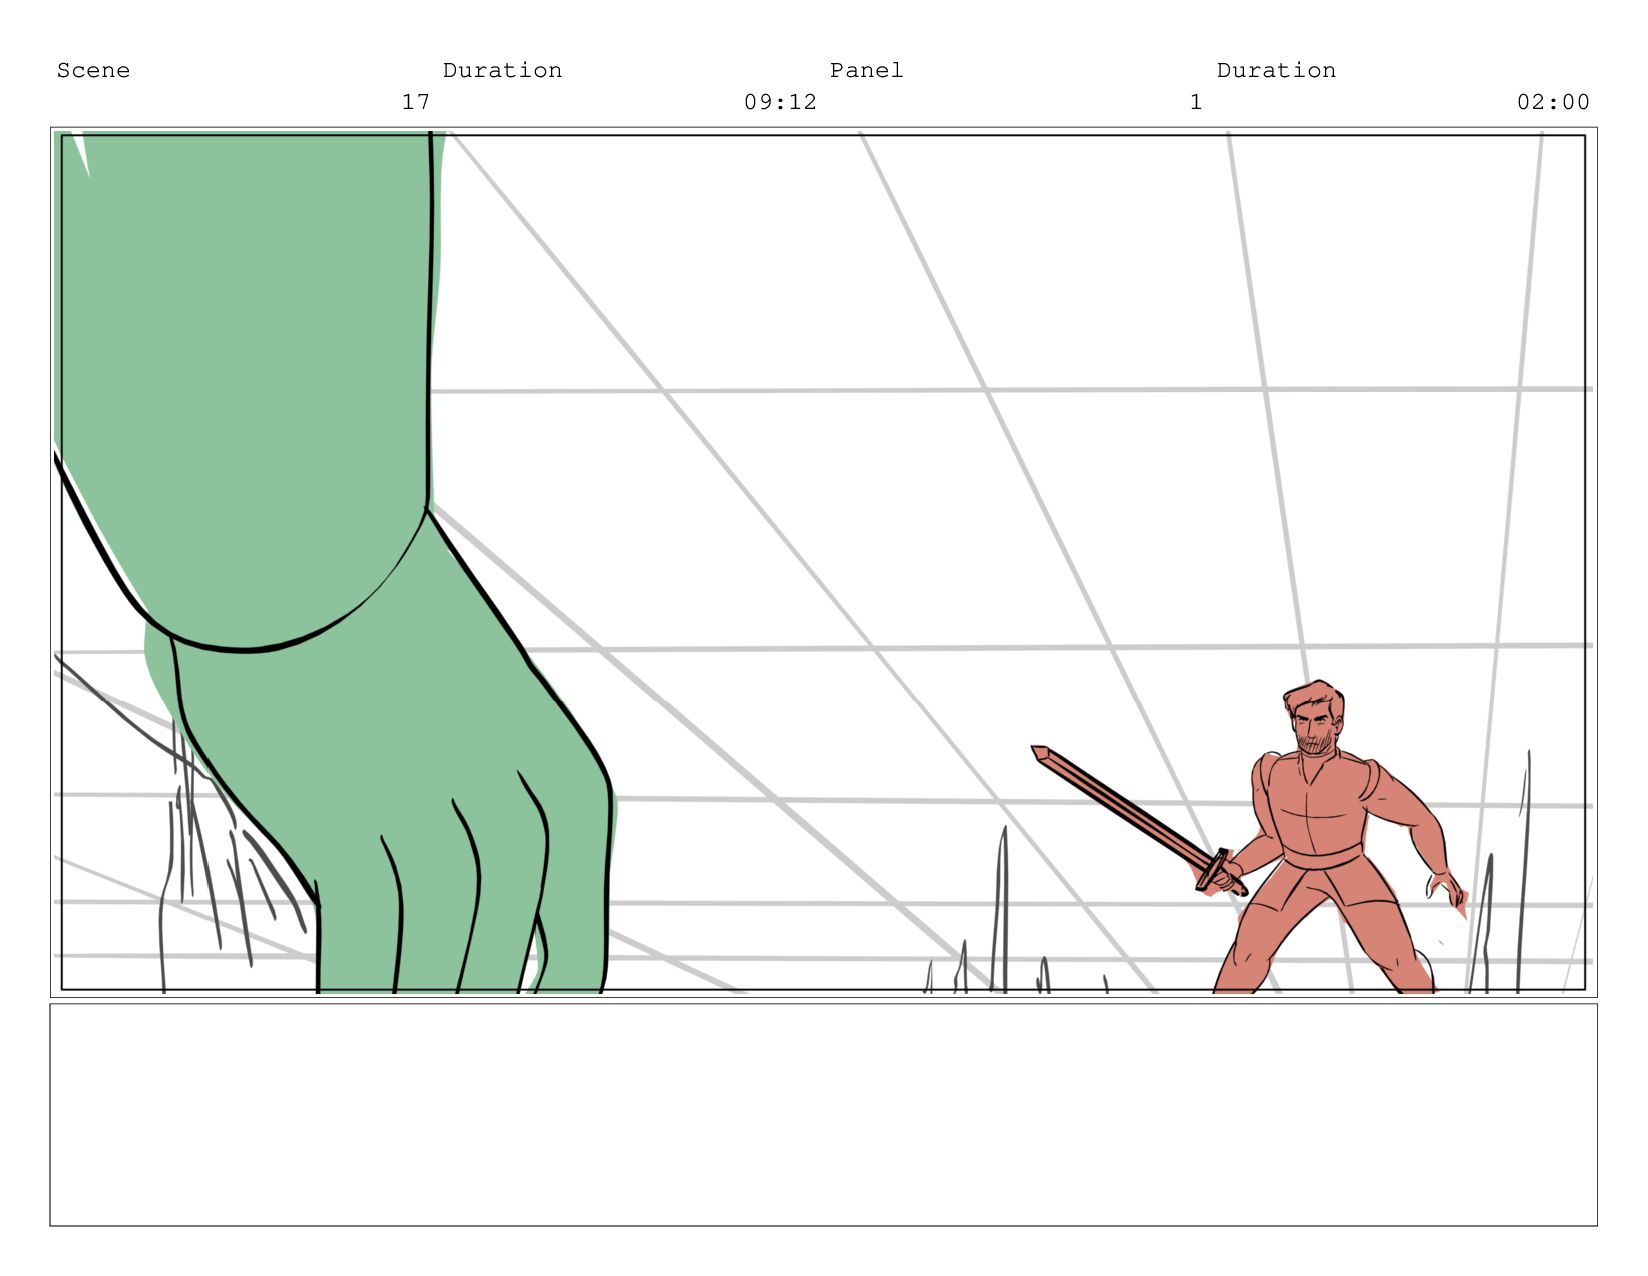The image size is (1648, 1276).
Task: Click the 'Panel' header label
Action: [x=866, y=70]
